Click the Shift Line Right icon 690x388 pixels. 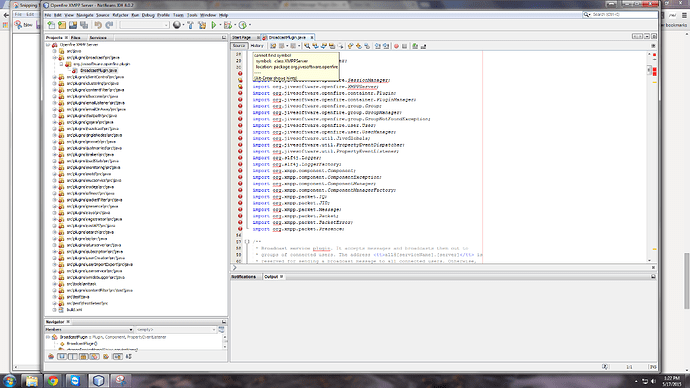tap(386, 46)
